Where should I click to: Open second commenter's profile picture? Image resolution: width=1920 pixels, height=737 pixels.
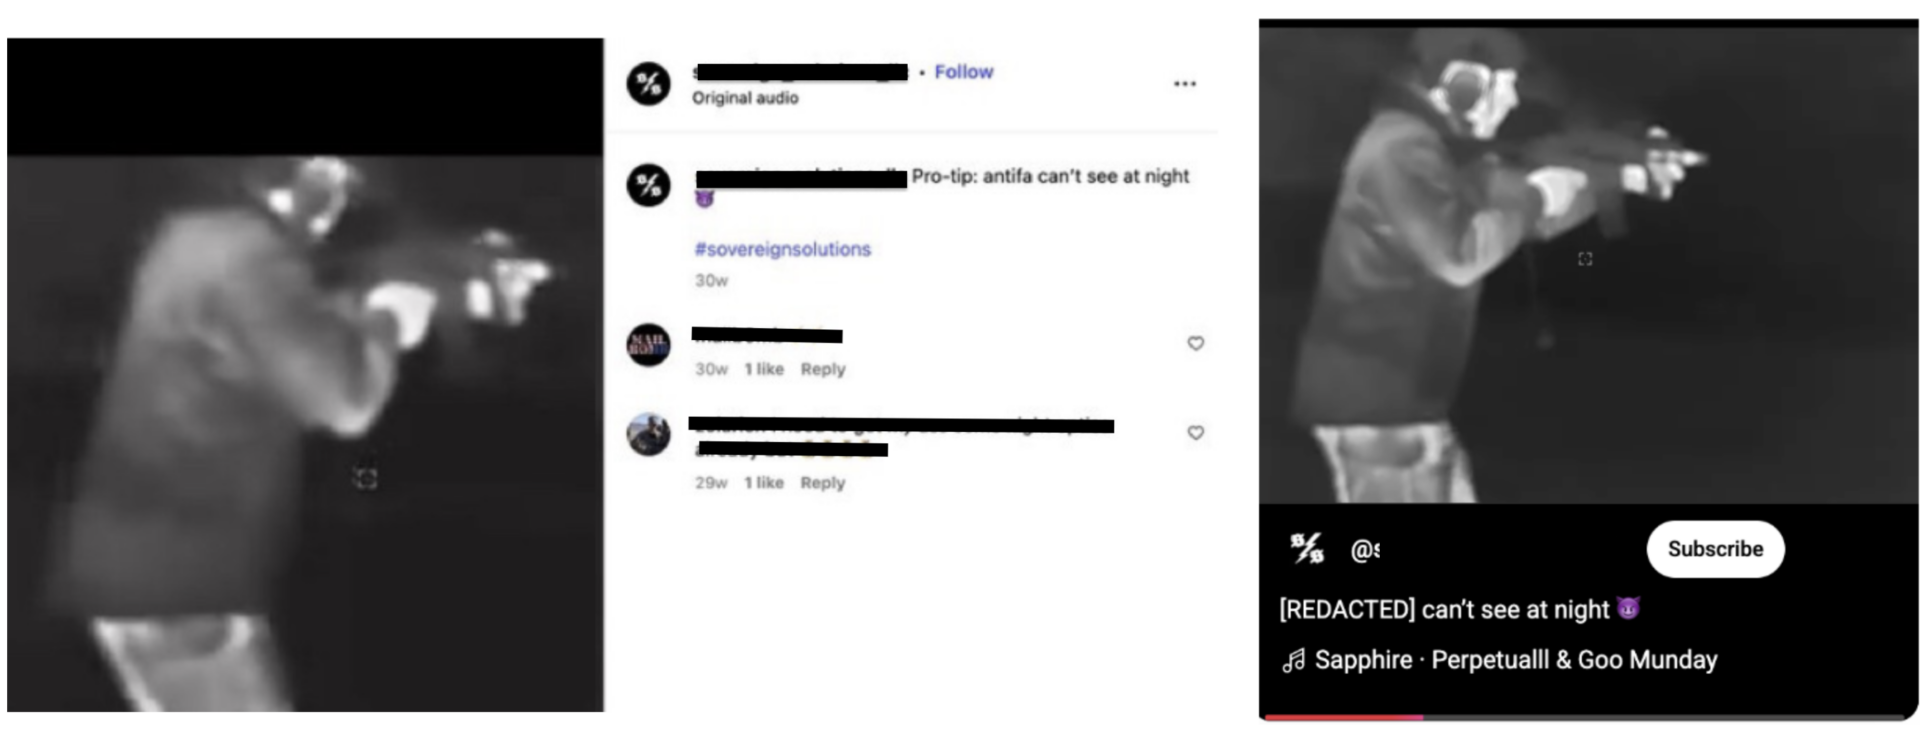[649, 434]
